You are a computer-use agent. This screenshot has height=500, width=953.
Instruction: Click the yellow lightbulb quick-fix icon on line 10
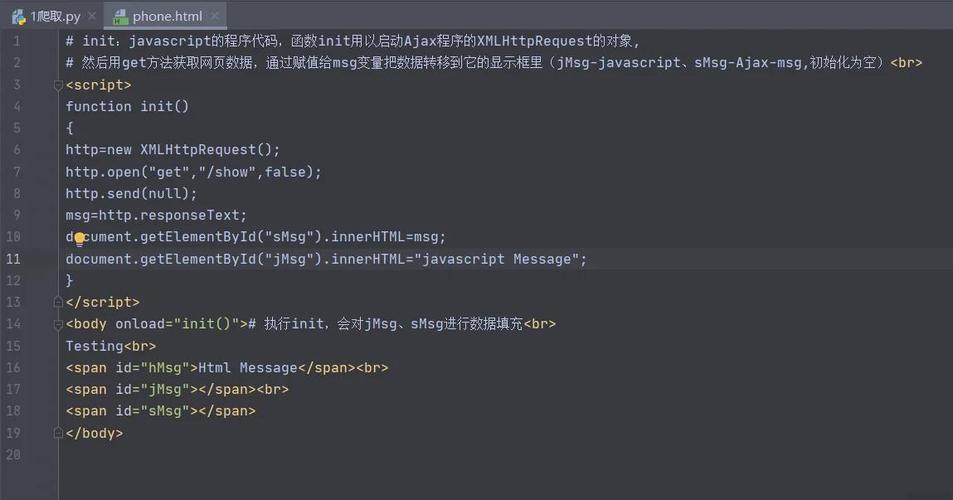click(79, 238)
